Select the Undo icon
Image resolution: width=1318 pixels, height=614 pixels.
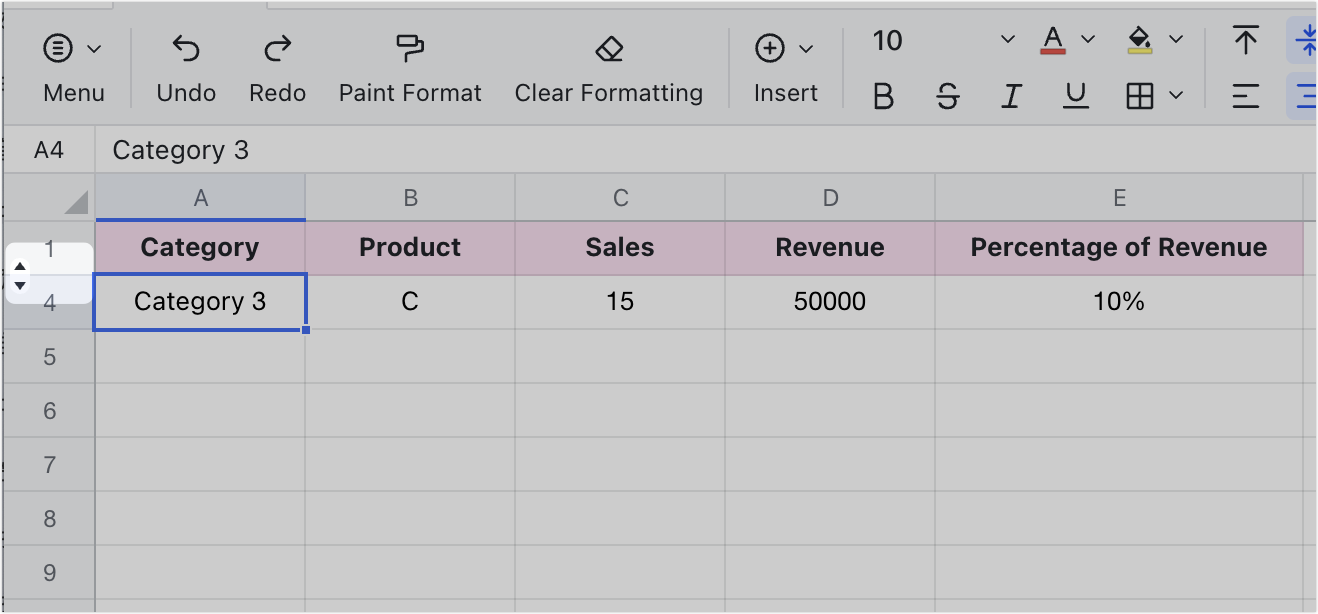186,47
